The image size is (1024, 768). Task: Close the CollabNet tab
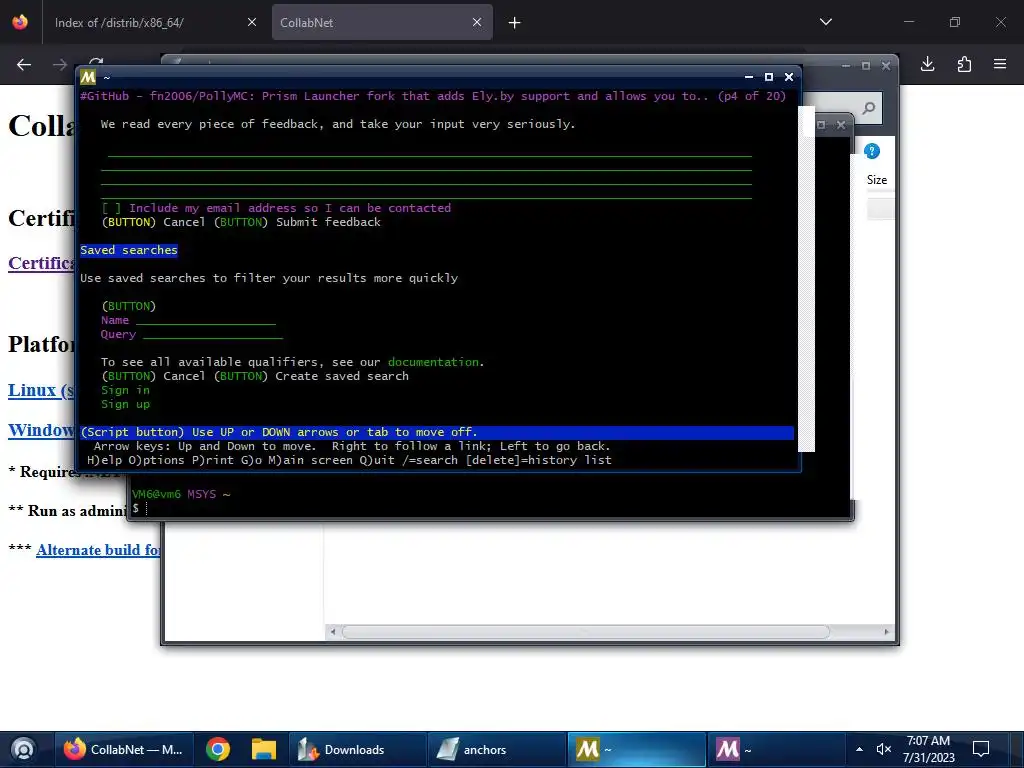[477, 22]
